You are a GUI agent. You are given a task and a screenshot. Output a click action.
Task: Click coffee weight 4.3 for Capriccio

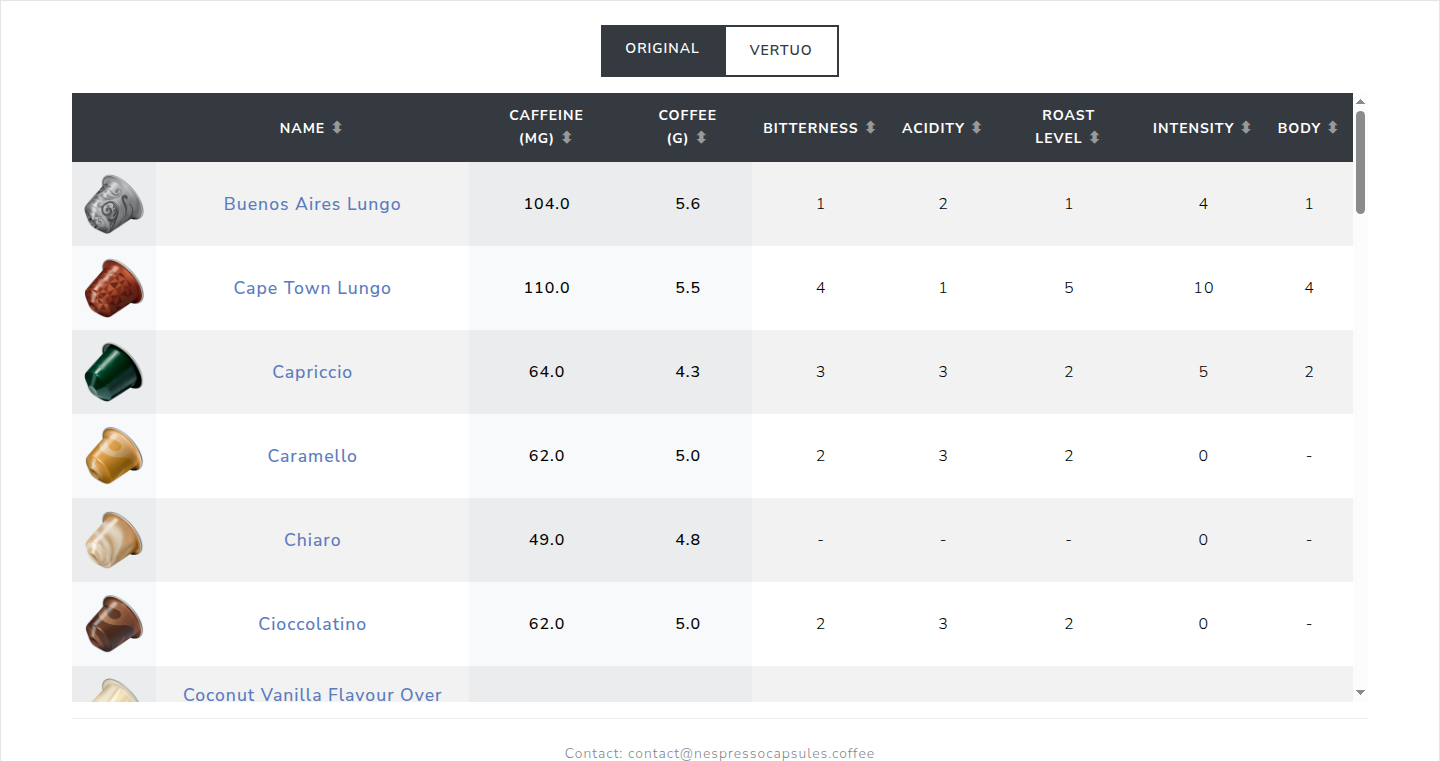(688, 372)
